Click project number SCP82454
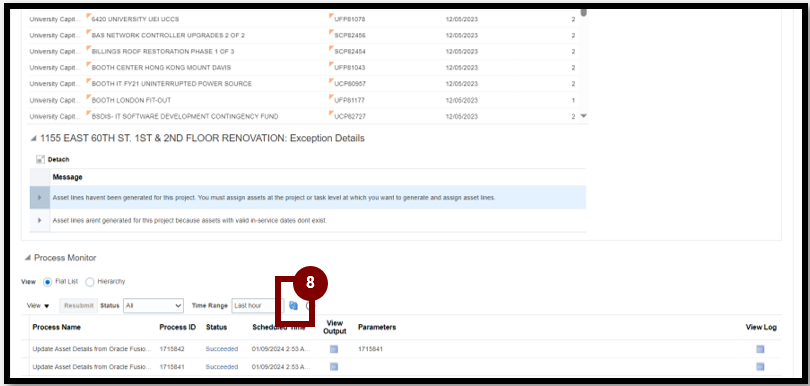 (x=350, y=52)
